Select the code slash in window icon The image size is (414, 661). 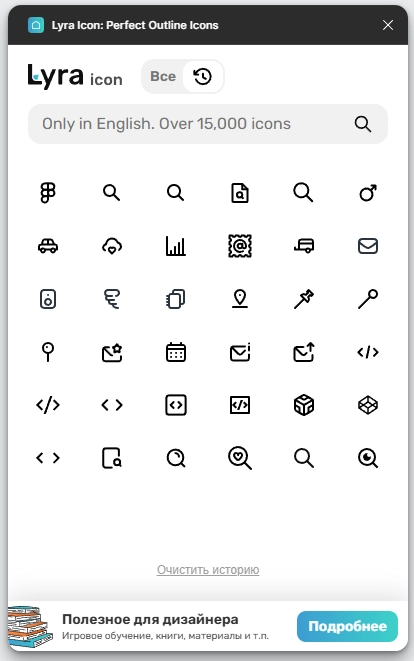click(x=240, y=405)
